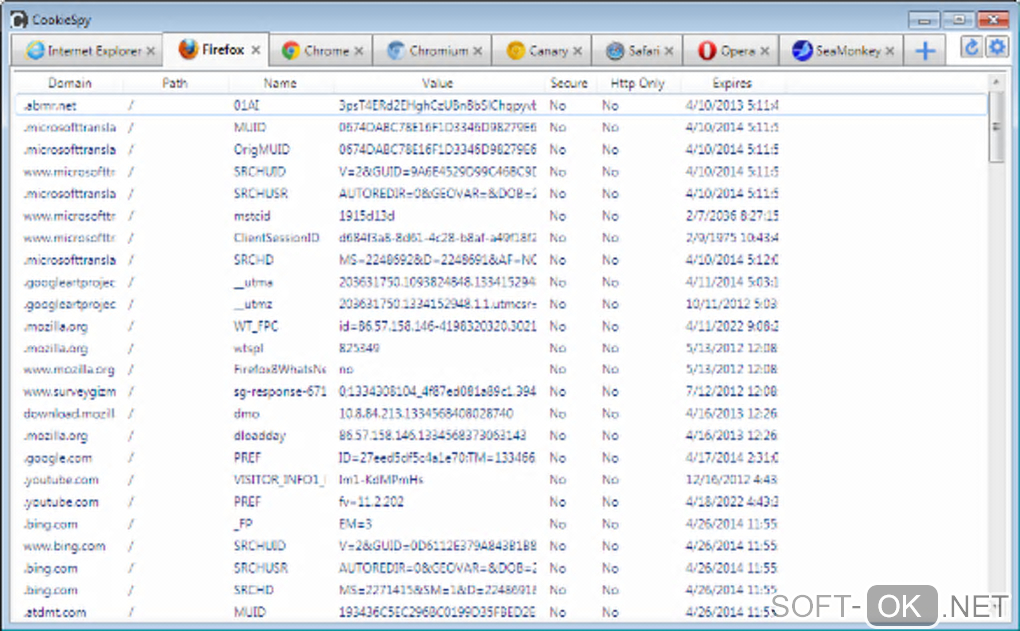
Task: Close the Internet Explorer tab
Action: click(x=150, y=51)
